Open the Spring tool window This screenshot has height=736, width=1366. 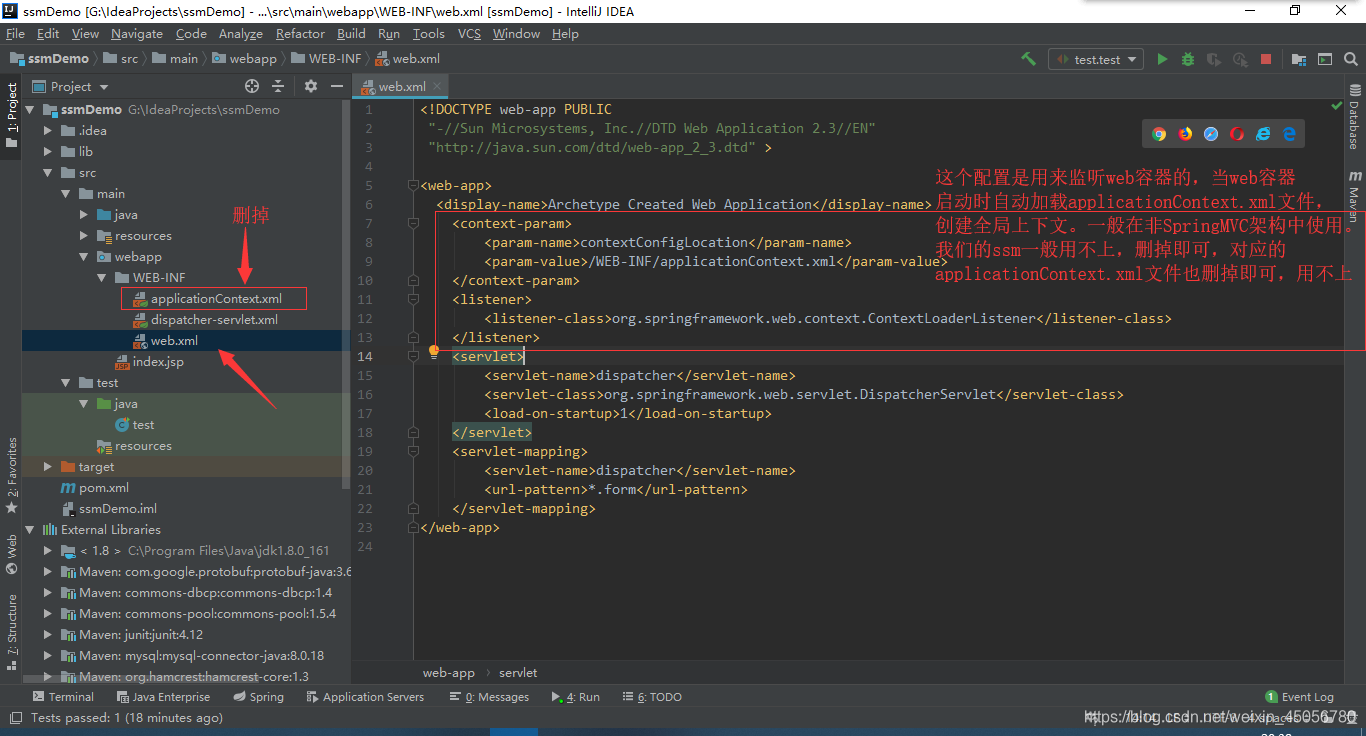click(x=258, y=697)
